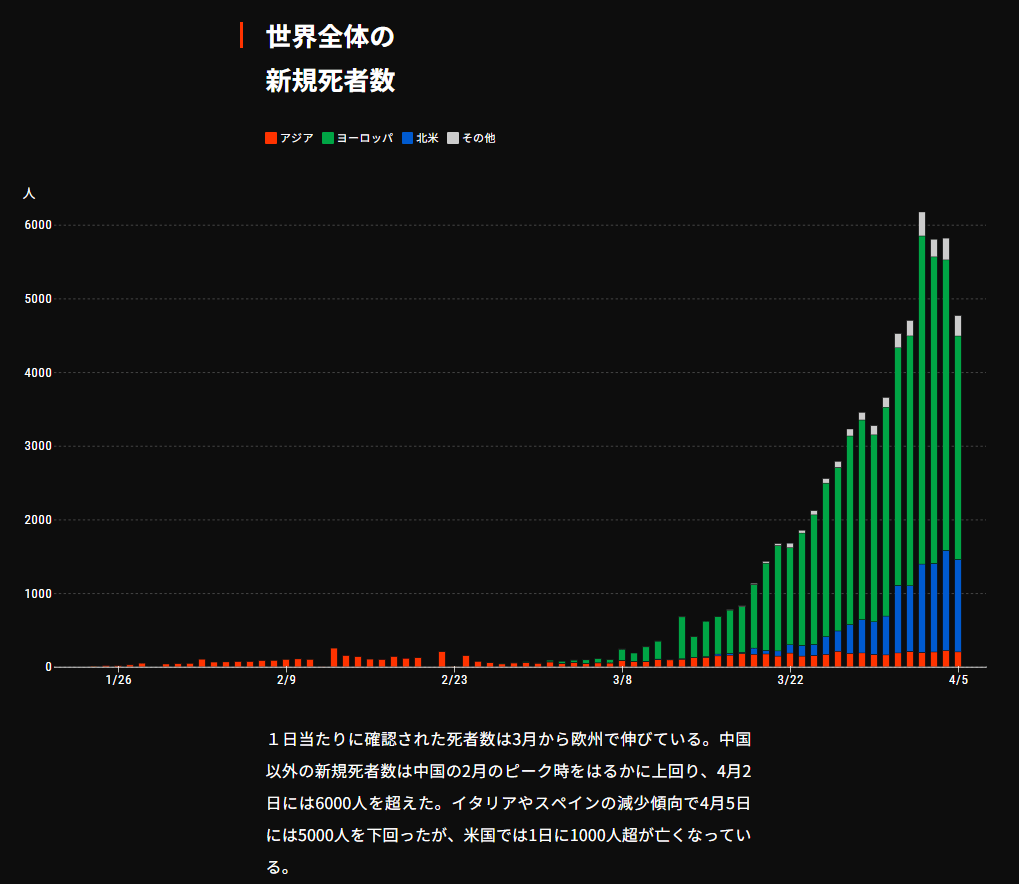Viewport: 1019px width, 884px height.
Task: Click the chart title 世界全体の新規死者数
Action: pyautogui.click(x=330, y=60)
